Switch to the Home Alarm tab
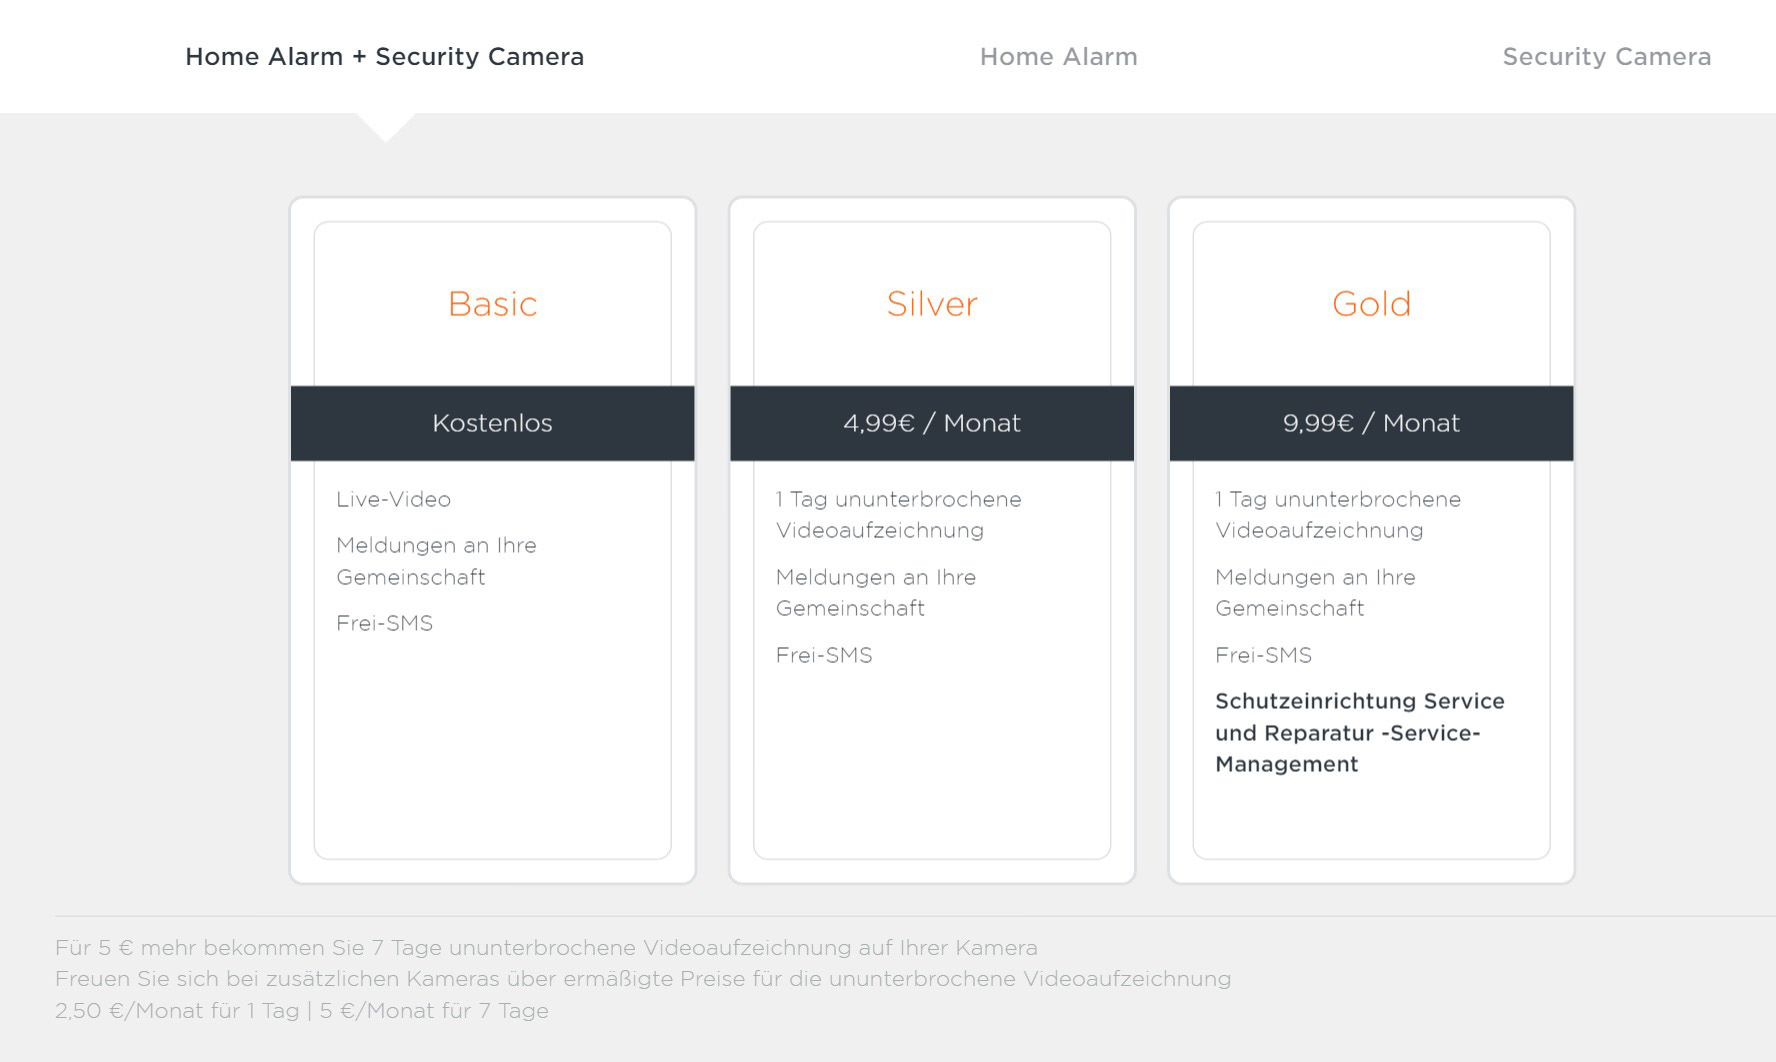This screenshot has width=1776, height=1062. tap(1059, 57)
